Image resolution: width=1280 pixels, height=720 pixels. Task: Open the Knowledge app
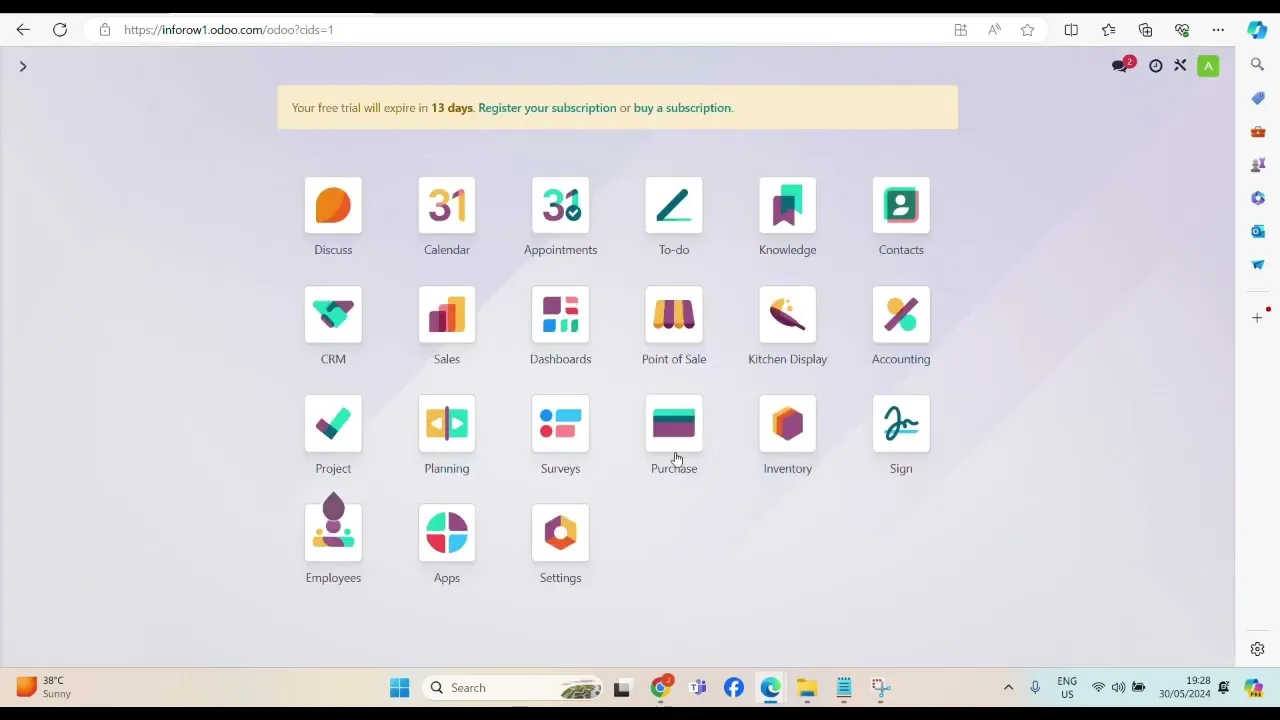click(x=788, y=206)
